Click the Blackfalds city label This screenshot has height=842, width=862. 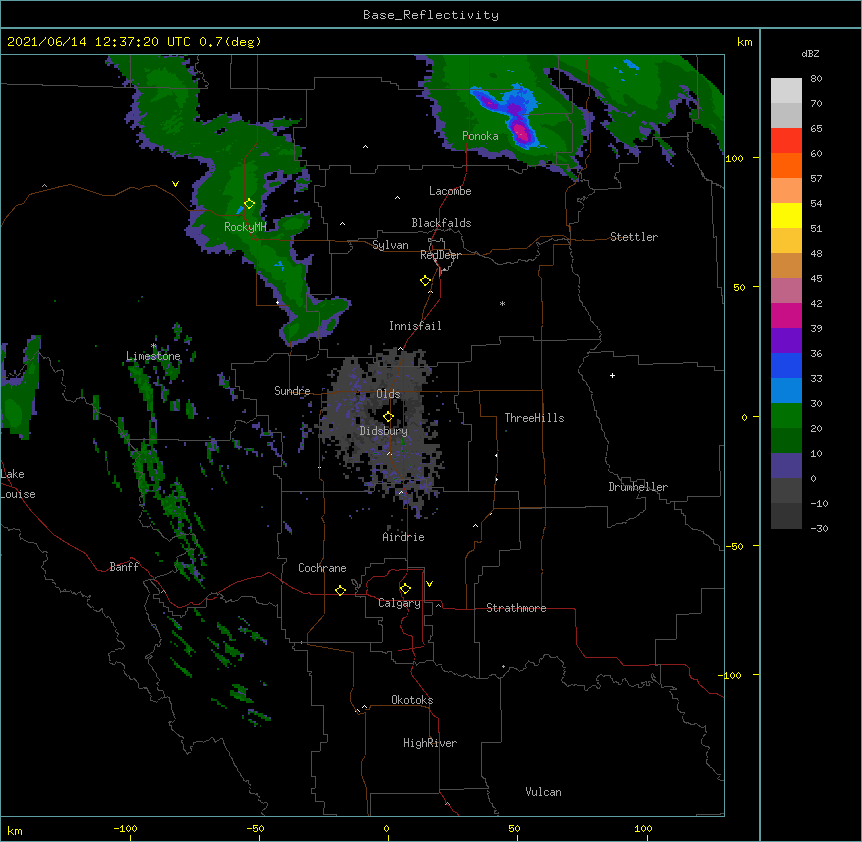[x=441, y=223]
